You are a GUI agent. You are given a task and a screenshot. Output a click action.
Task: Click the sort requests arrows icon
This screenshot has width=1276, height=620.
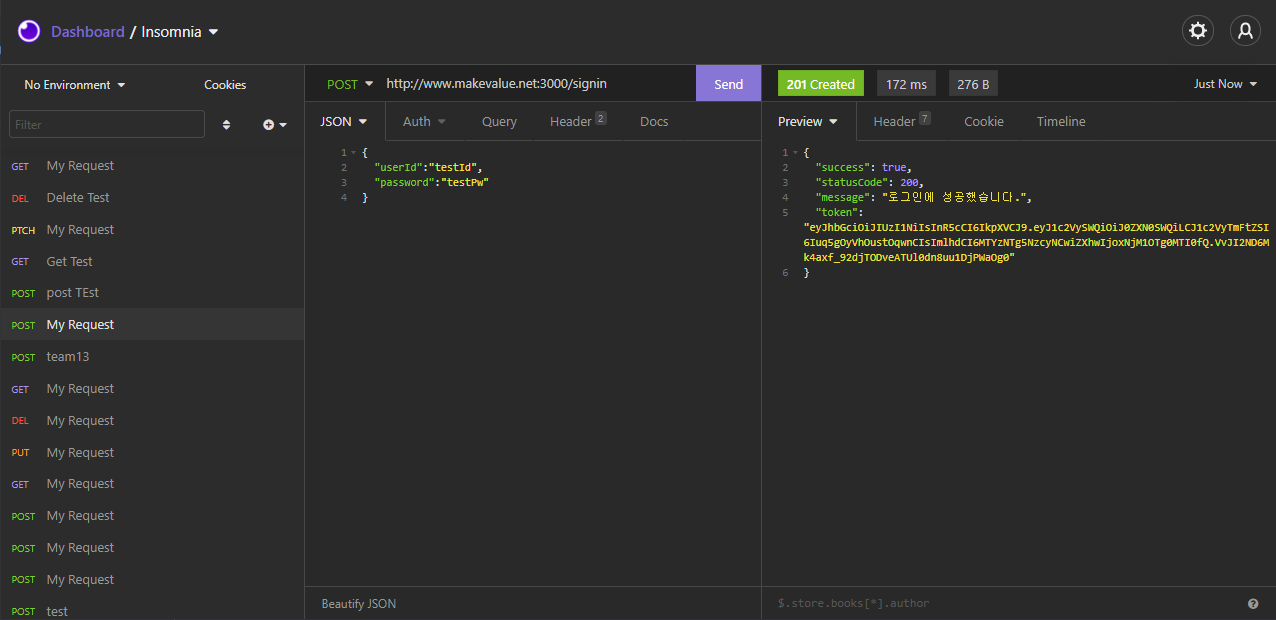(x=226, y=125)
